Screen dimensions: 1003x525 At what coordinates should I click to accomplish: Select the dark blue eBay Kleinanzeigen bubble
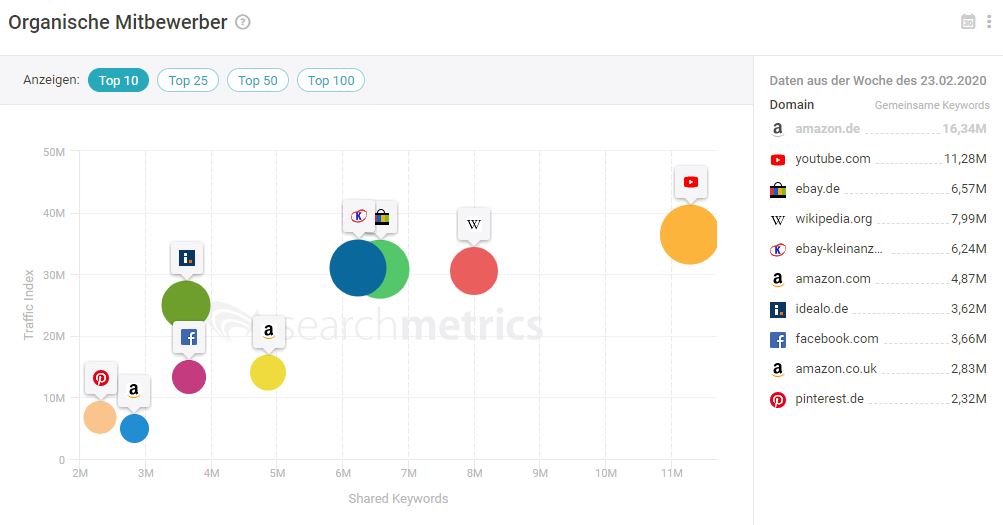(357, 268)
